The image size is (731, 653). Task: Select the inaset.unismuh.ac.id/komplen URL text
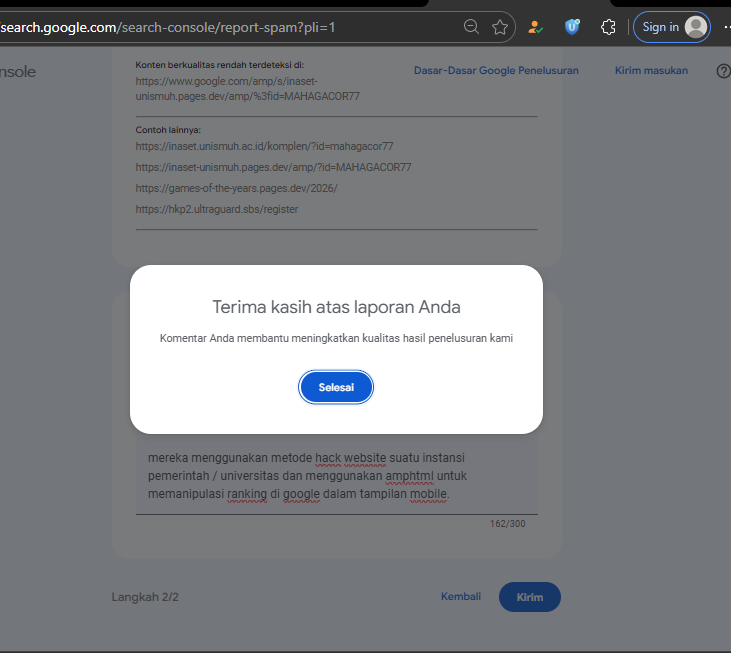(x=264, y=146)
